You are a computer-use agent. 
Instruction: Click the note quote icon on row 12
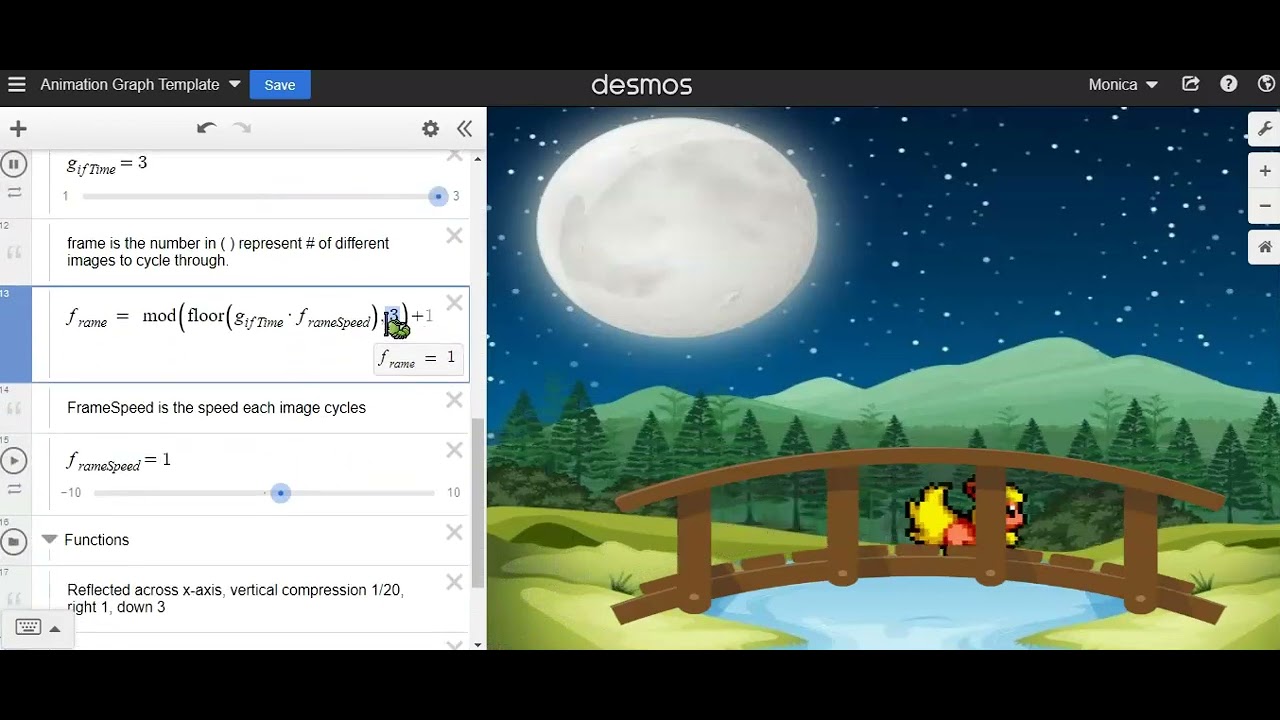(x=14, y=253)
